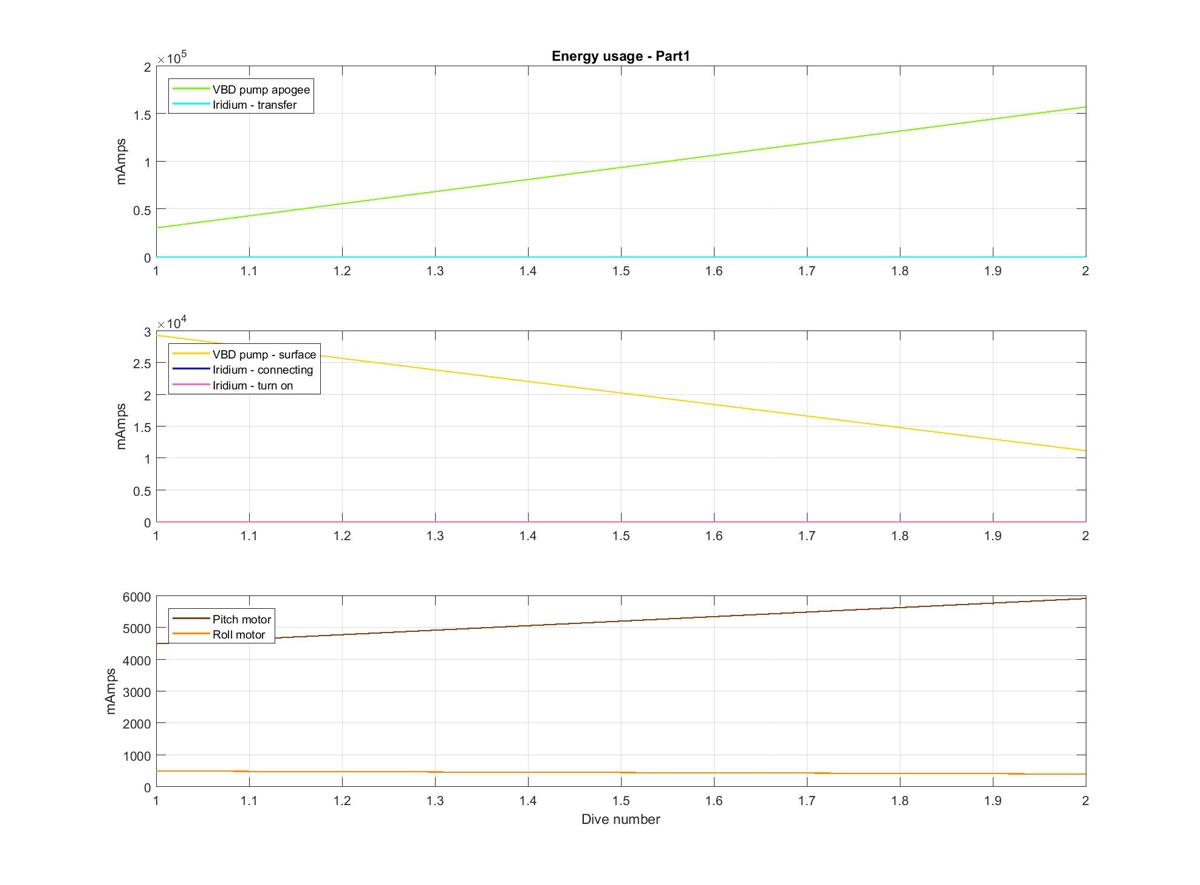
Task: Click the green swatch beside 'VBD pump apogee'
Action: click(x=191, y=89)
